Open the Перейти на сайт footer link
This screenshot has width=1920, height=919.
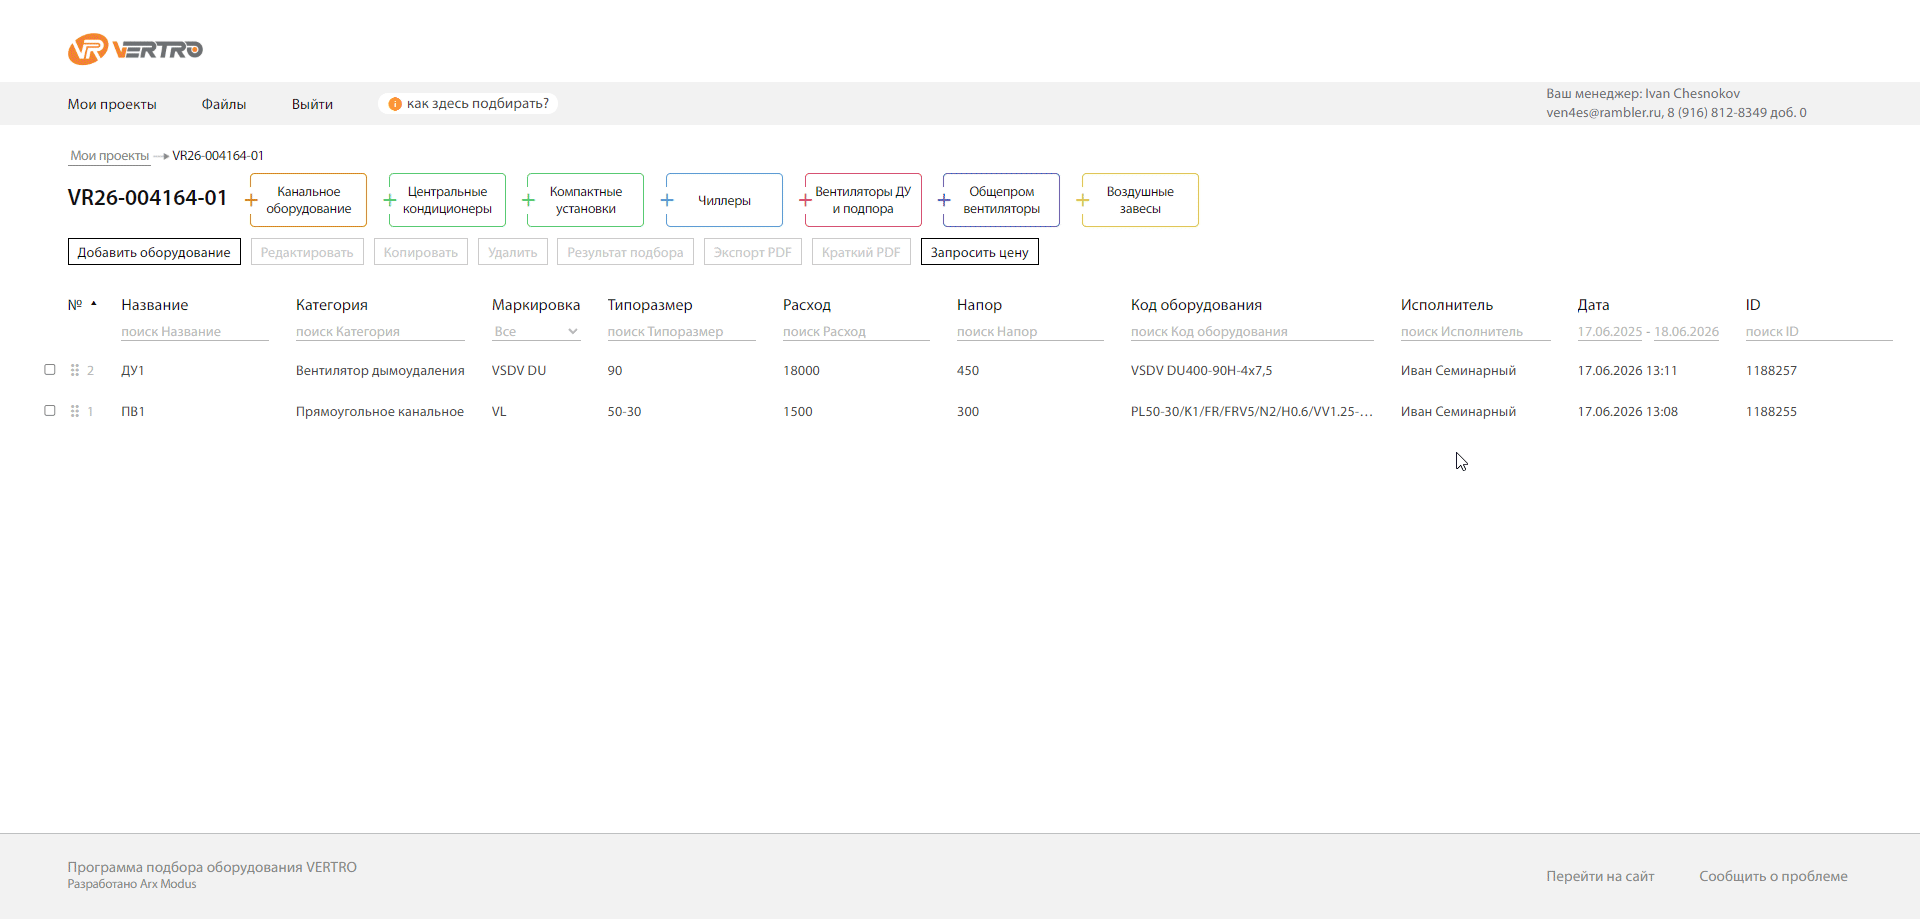tap(1600, 876)
